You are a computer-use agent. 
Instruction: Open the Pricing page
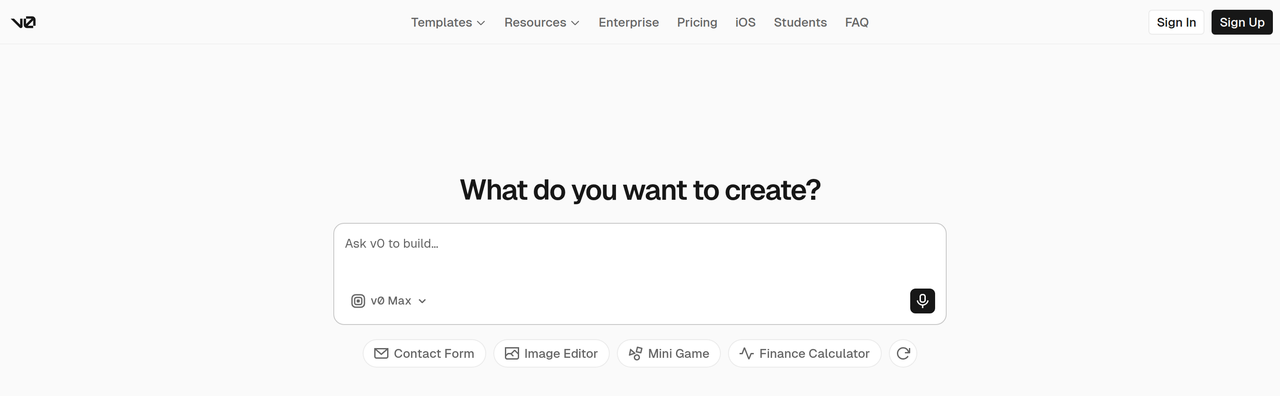(697, 22)
